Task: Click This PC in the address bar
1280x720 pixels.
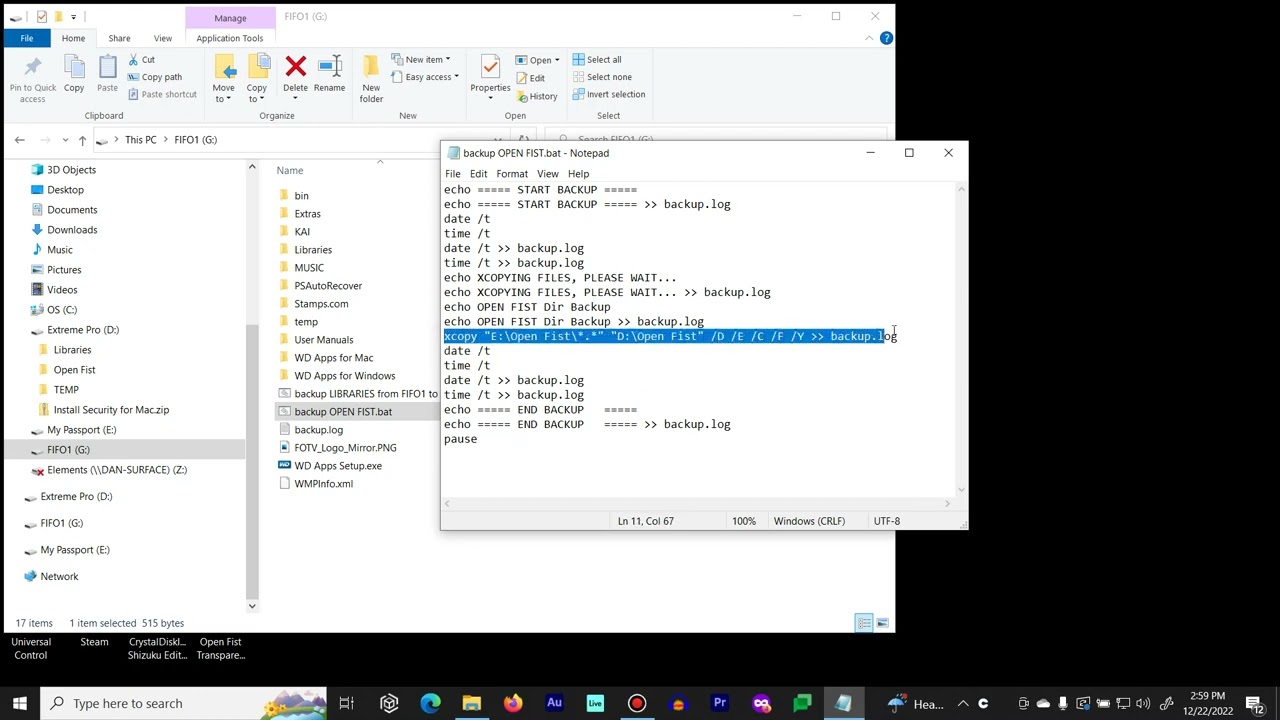Action: point(140,140)
